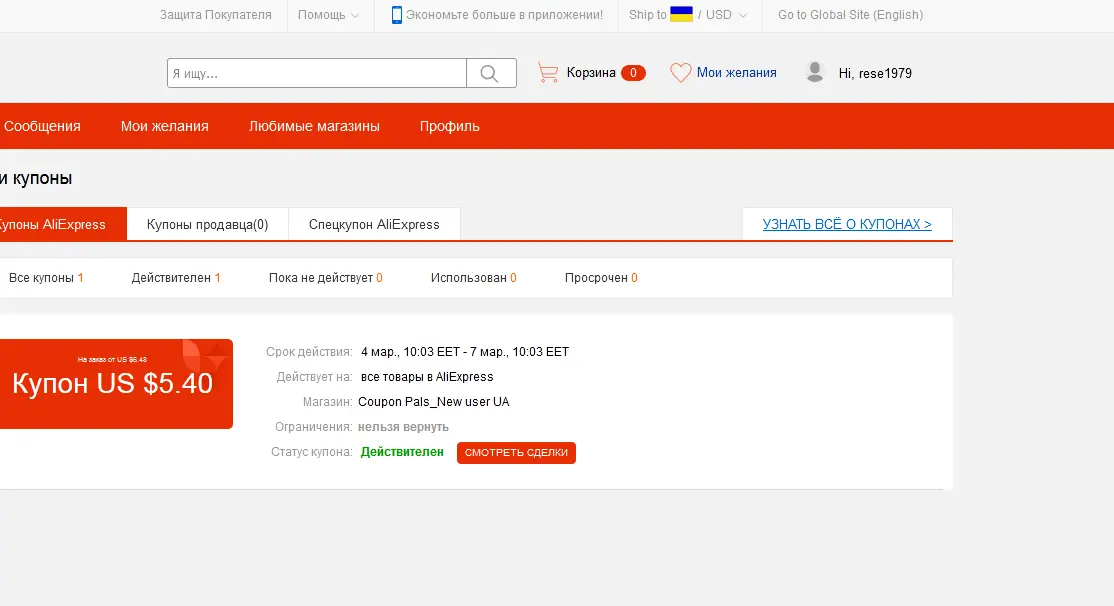The image size is (1114, 606).
Task: Click the Ukraine flag icon
Action: 681,14
